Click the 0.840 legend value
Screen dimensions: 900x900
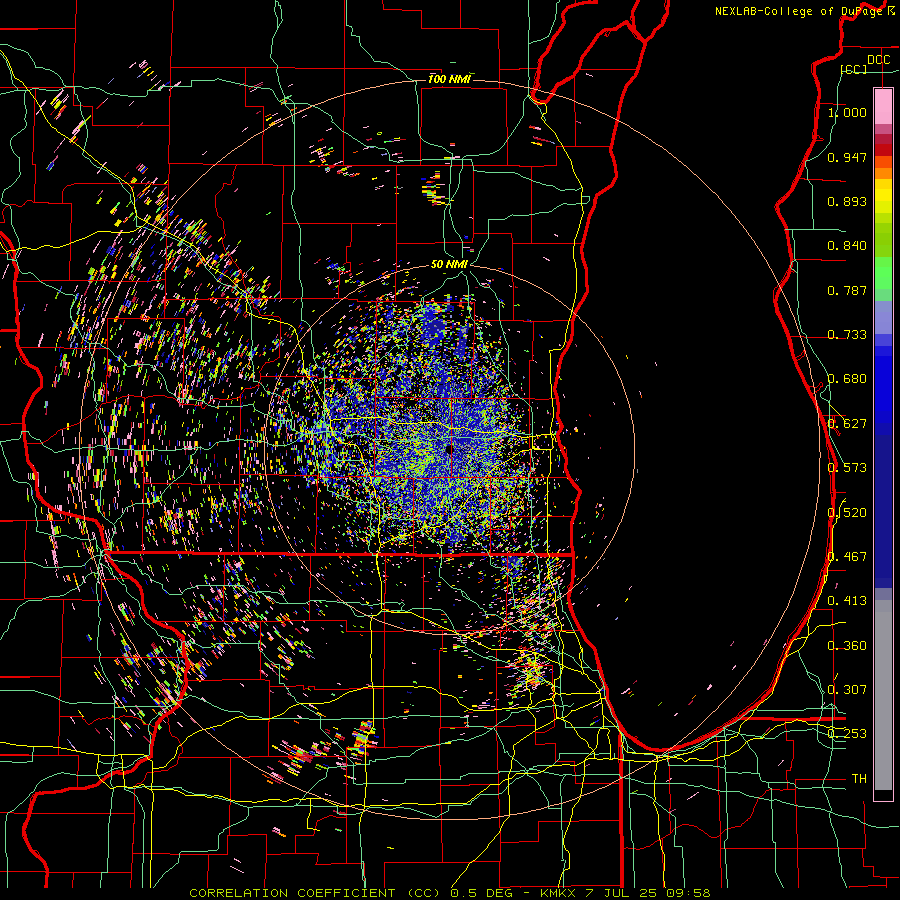[x=847, y=246]
